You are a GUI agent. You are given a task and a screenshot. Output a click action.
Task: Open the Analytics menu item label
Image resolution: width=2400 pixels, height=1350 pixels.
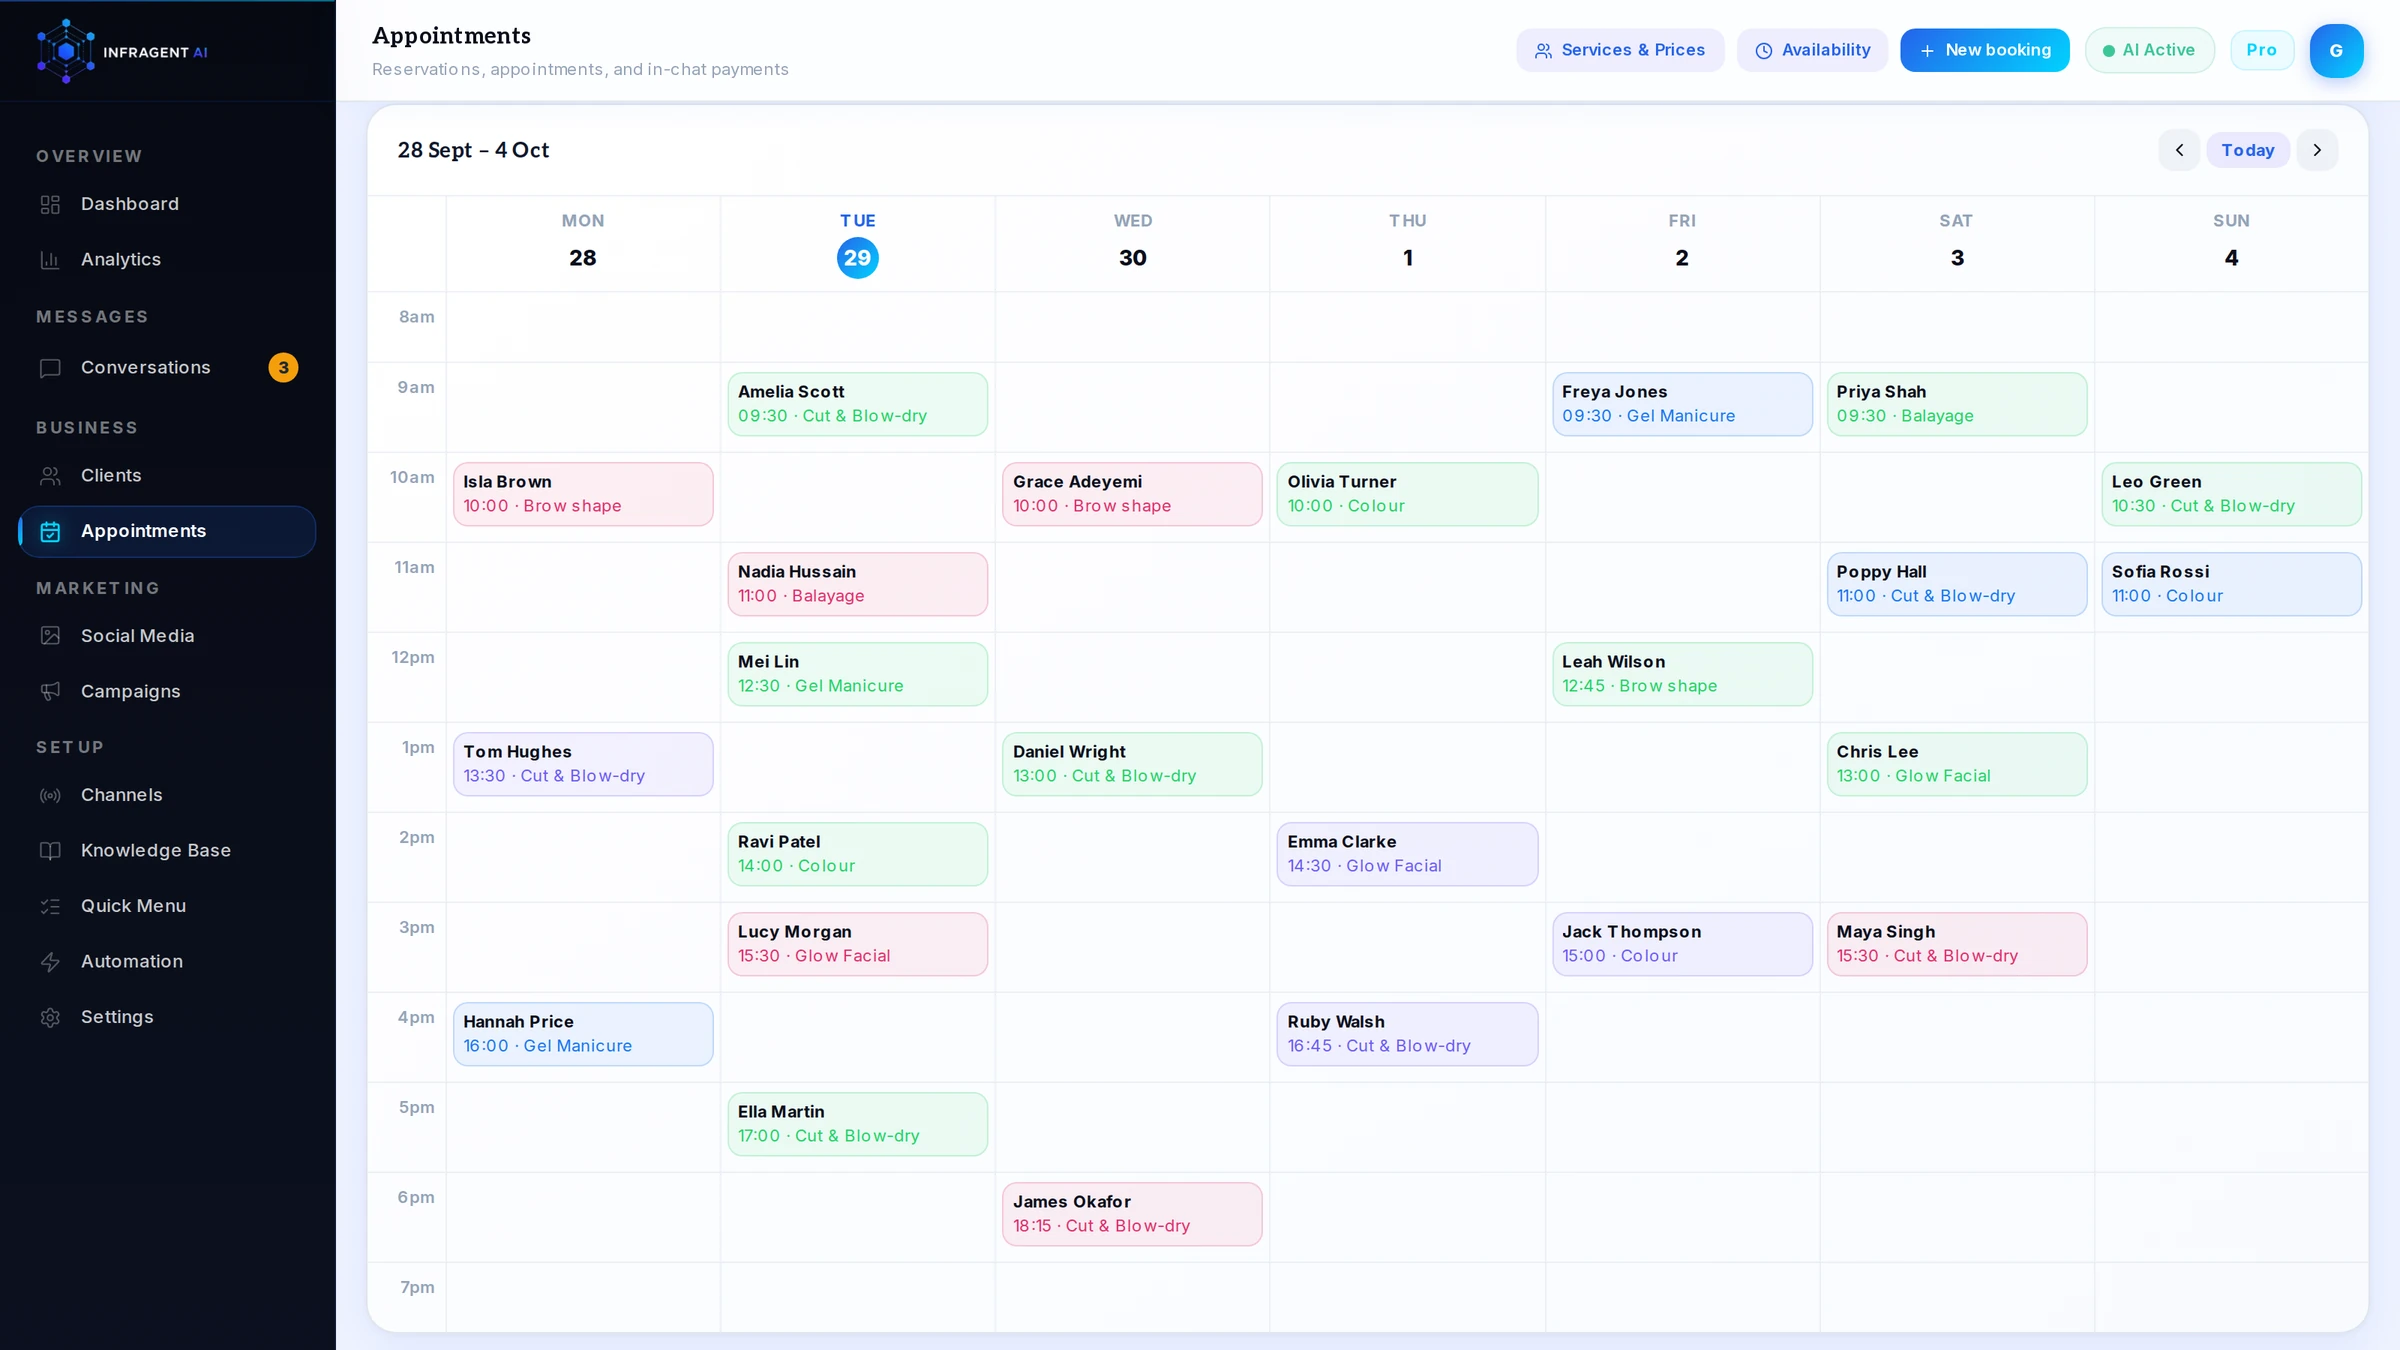point(121,260)
